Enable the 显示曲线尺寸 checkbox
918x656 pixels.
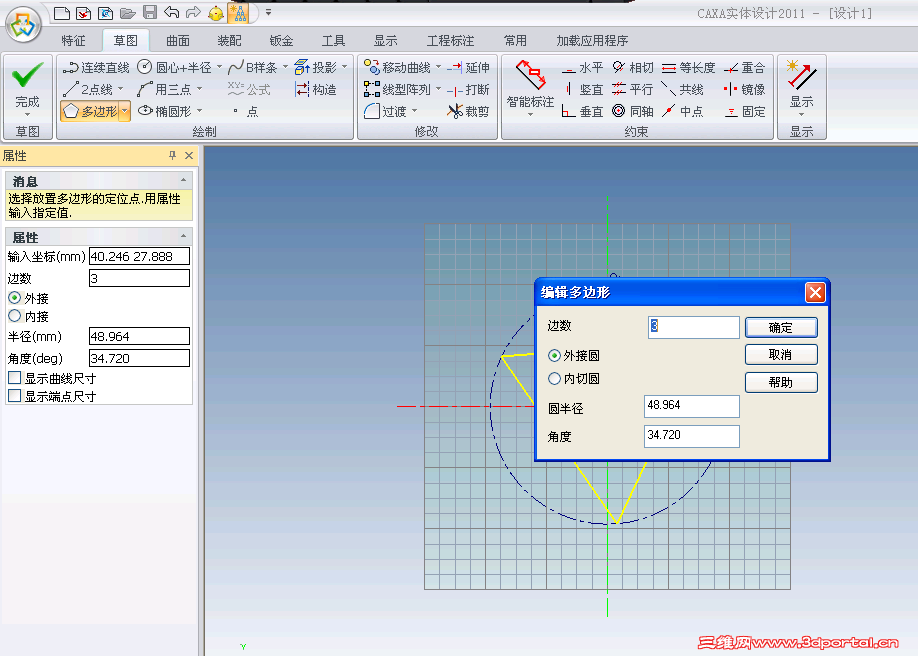click(x=12, y=376)
